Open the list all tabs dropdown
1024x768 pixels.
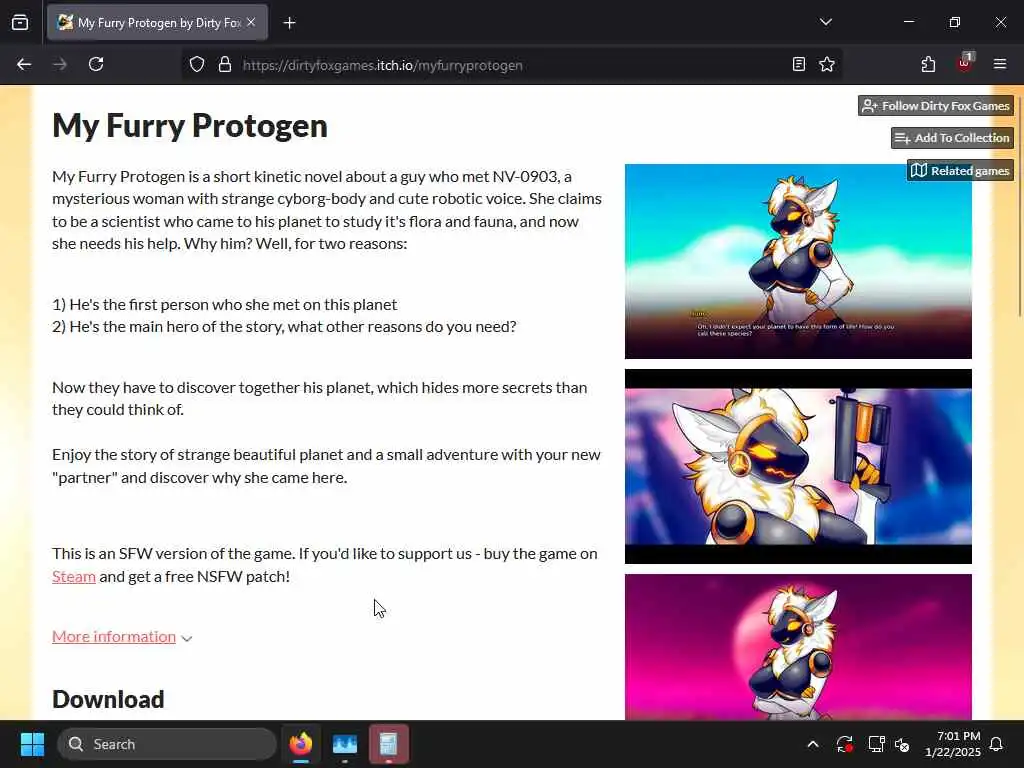pyautogui.click(x=825, y=22)
